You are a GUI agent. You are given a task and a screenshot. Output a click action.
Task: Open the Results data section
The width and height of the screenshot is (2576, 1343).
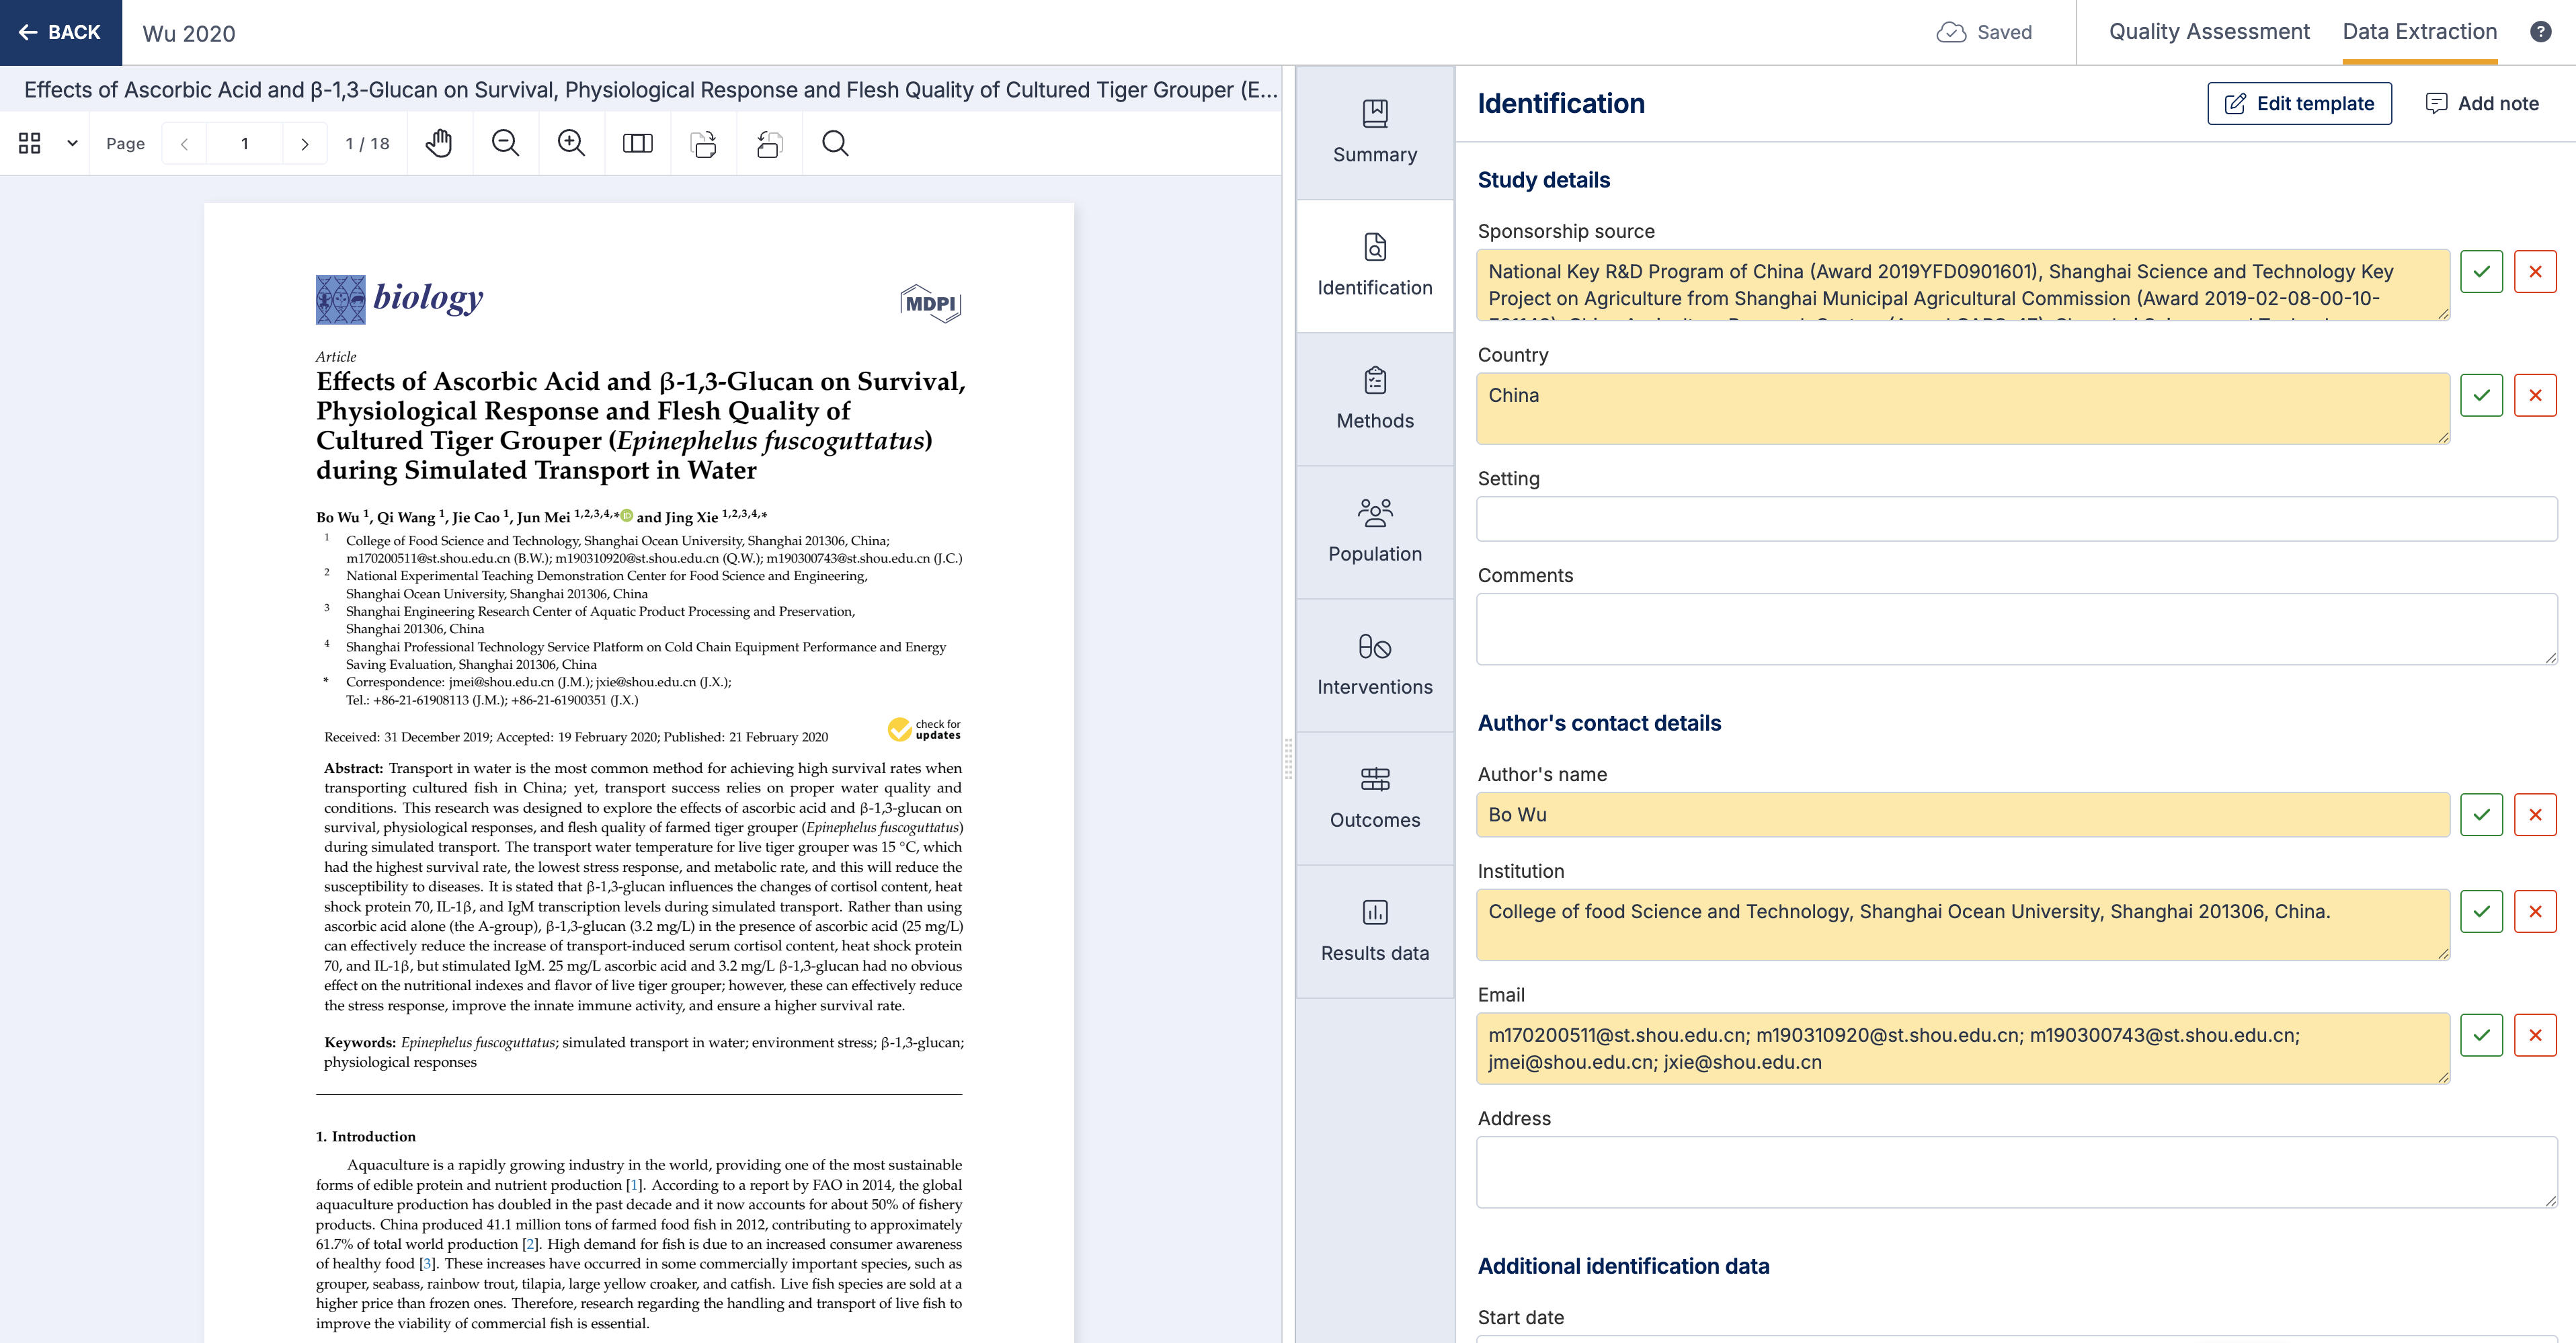coord(1375,931)
